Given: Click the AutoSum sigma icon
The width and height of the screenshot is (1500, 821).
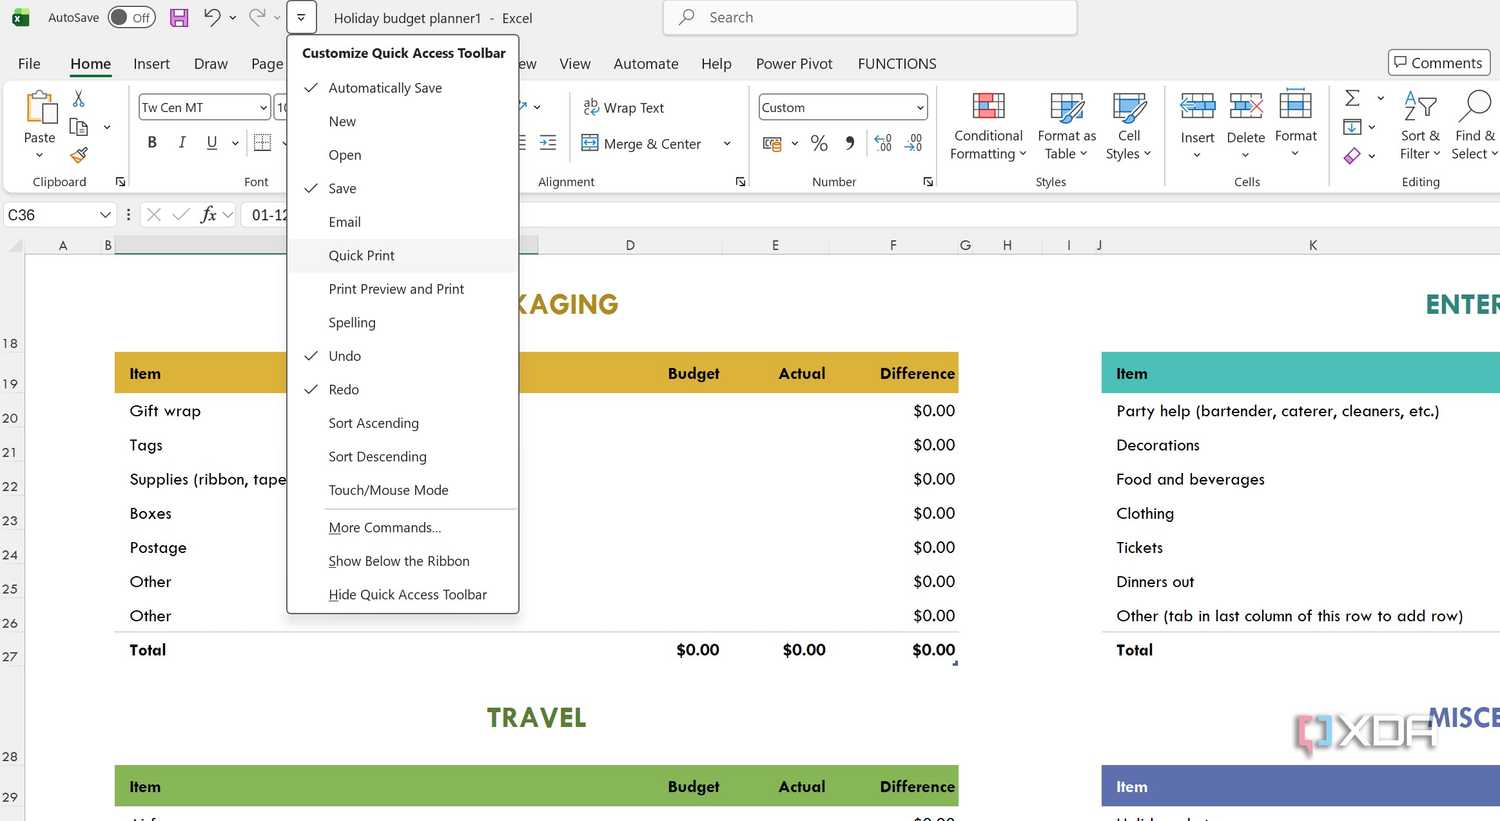Looking at the screenshot, I should pos(1353,98).
